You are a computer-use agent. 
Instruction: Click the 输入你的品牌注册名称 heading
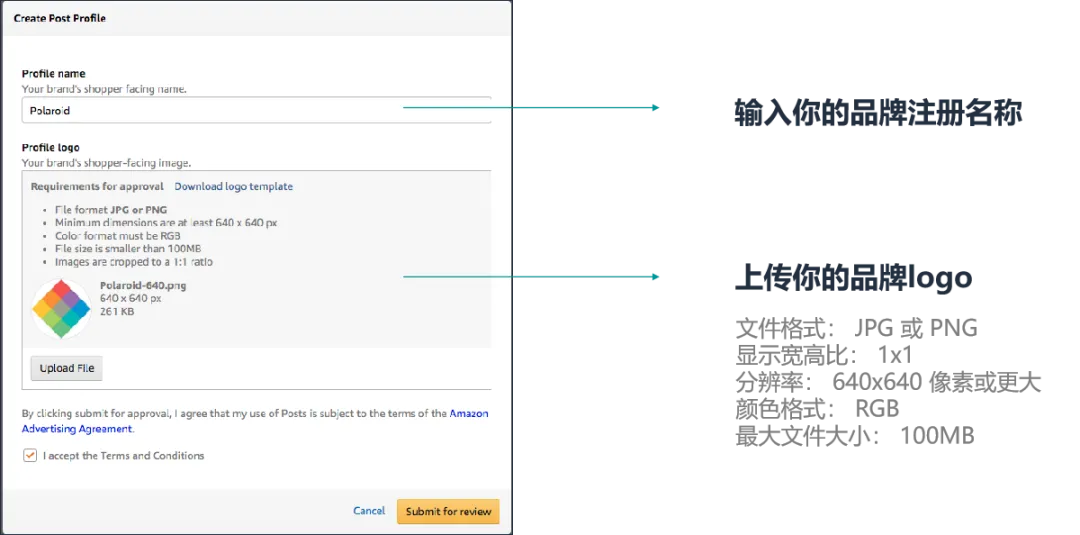pos(878,113)
